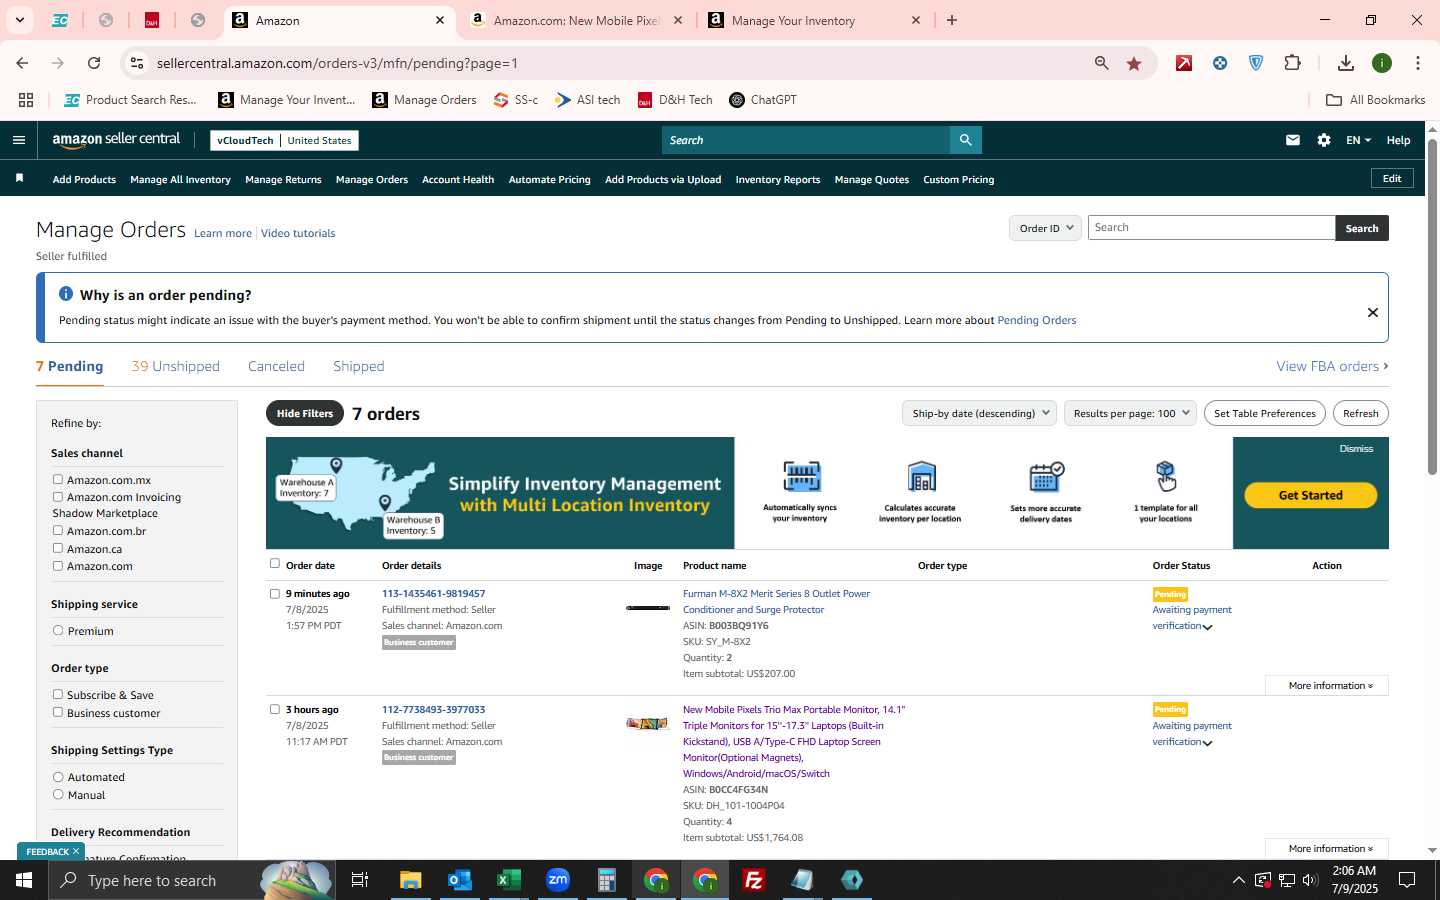Open the messages envelope icon
Viewport: 1440px width, 900px height.
[1293, 140]
